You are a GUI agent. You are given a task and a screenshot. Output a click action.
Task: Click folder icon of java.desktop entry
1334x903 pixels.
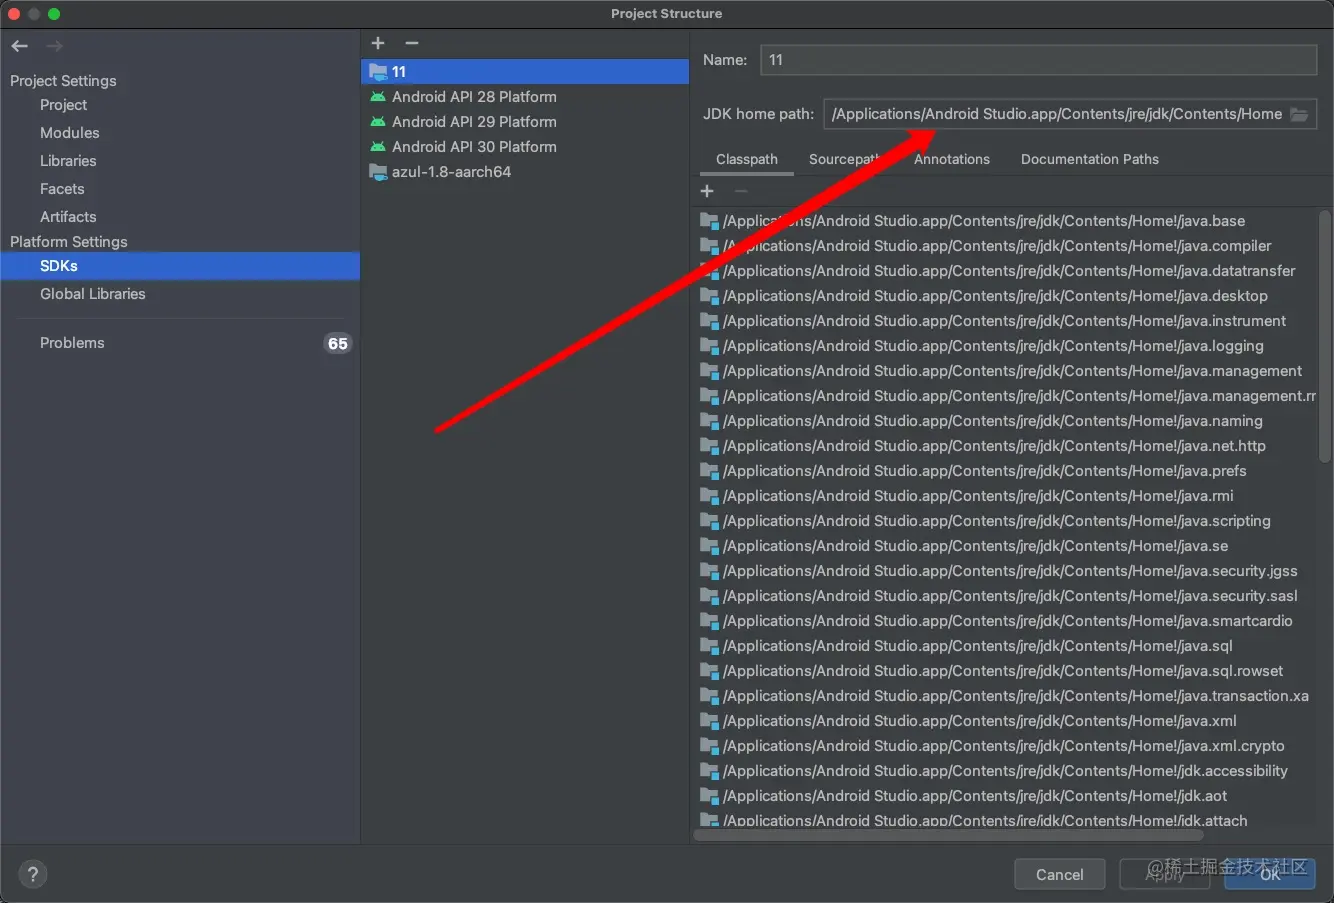[709, 296]
